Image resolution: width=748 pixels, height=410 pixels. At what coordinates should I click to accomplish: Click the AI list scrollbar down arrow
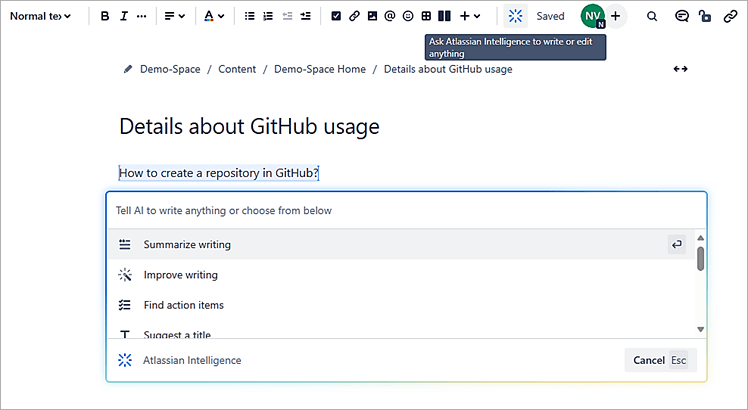click(700, 329)
